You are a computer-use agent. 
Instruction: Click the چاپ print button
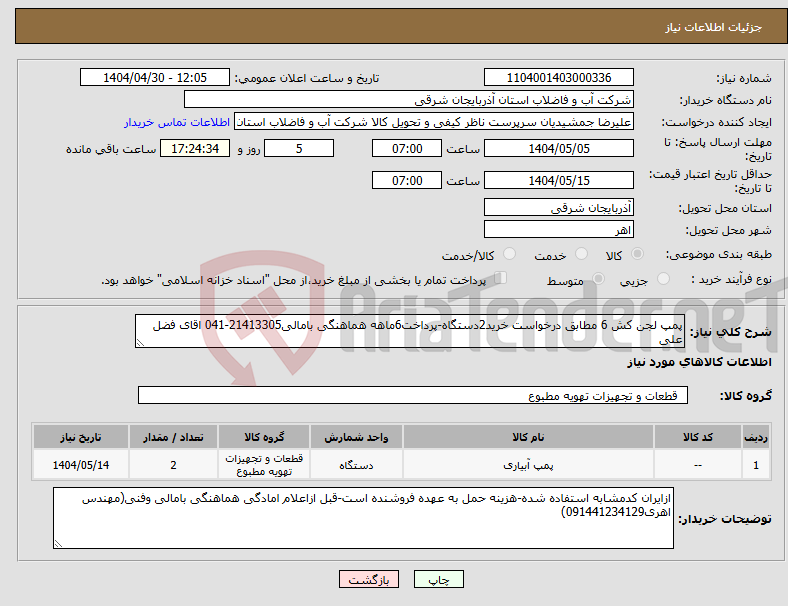438,579
